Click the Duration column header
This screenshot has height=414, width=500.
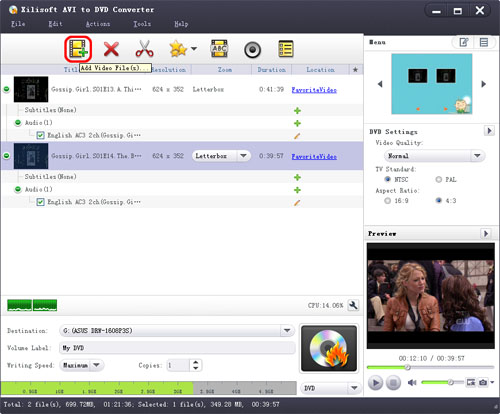[271, 70]
